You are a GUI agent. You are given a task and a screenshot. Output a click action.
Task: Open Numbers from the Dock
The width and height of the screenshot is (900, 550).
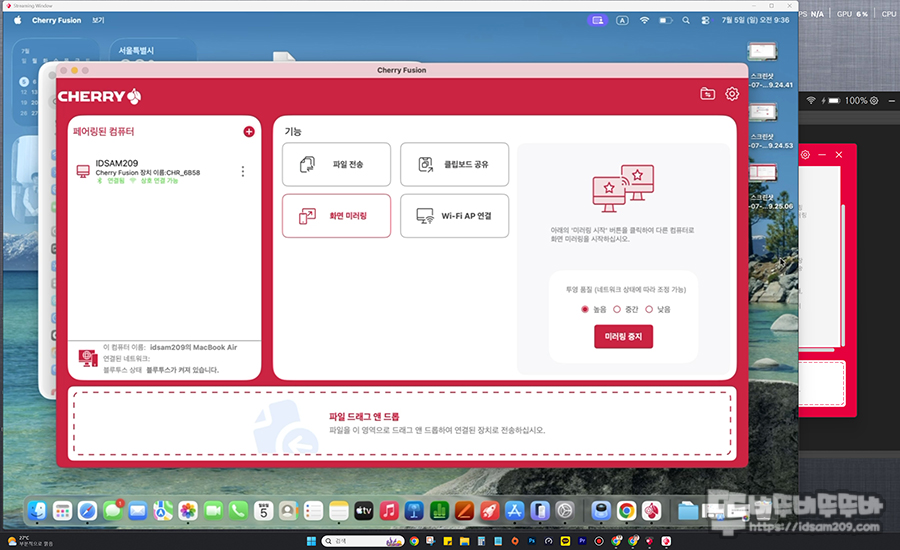point(439,510)
